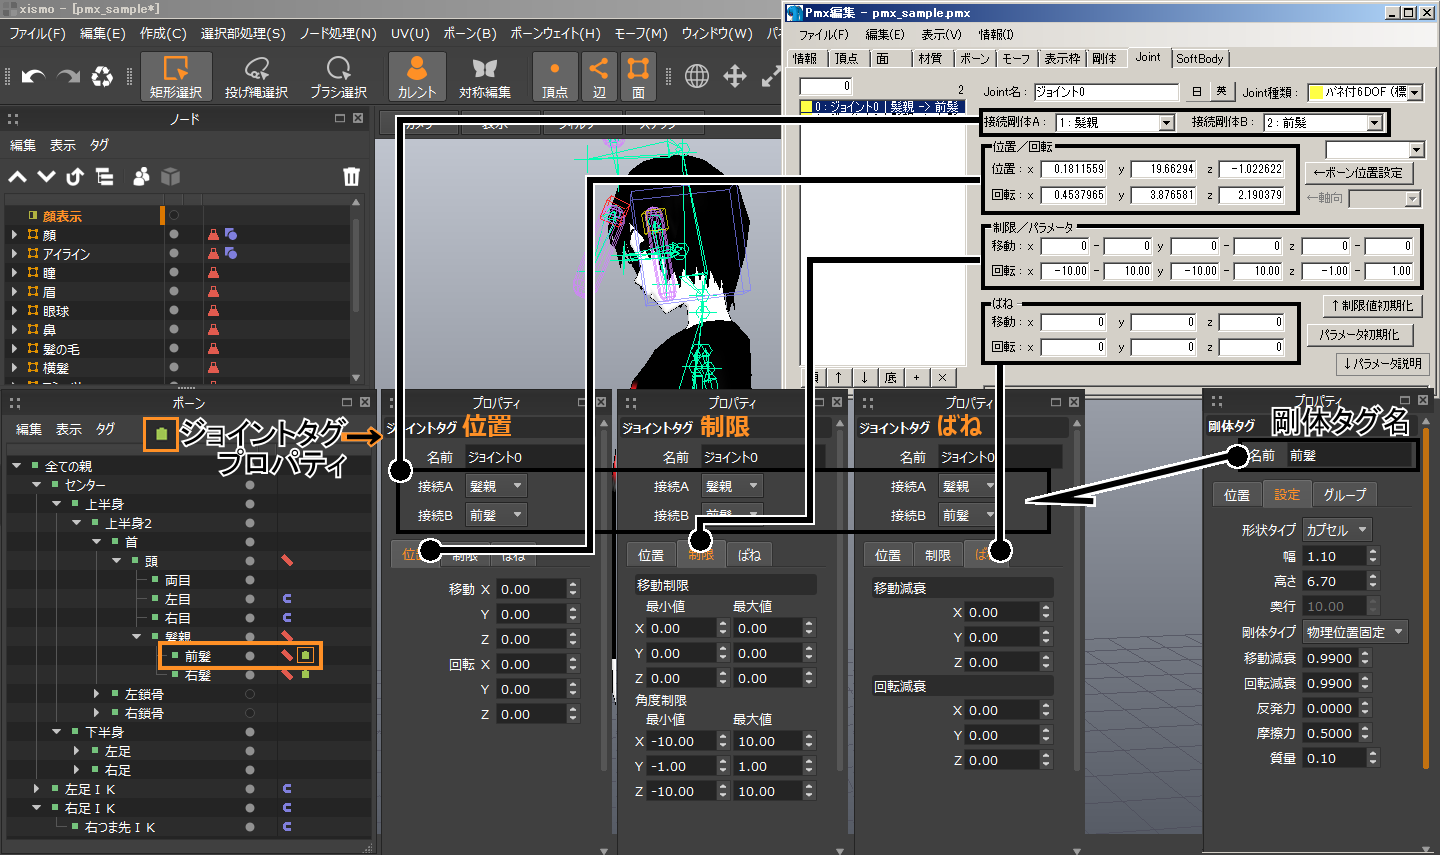Toggle visibility dot for 頭 bone
This screenshot has width=1440, height=855.
click(x=250, y=561)
